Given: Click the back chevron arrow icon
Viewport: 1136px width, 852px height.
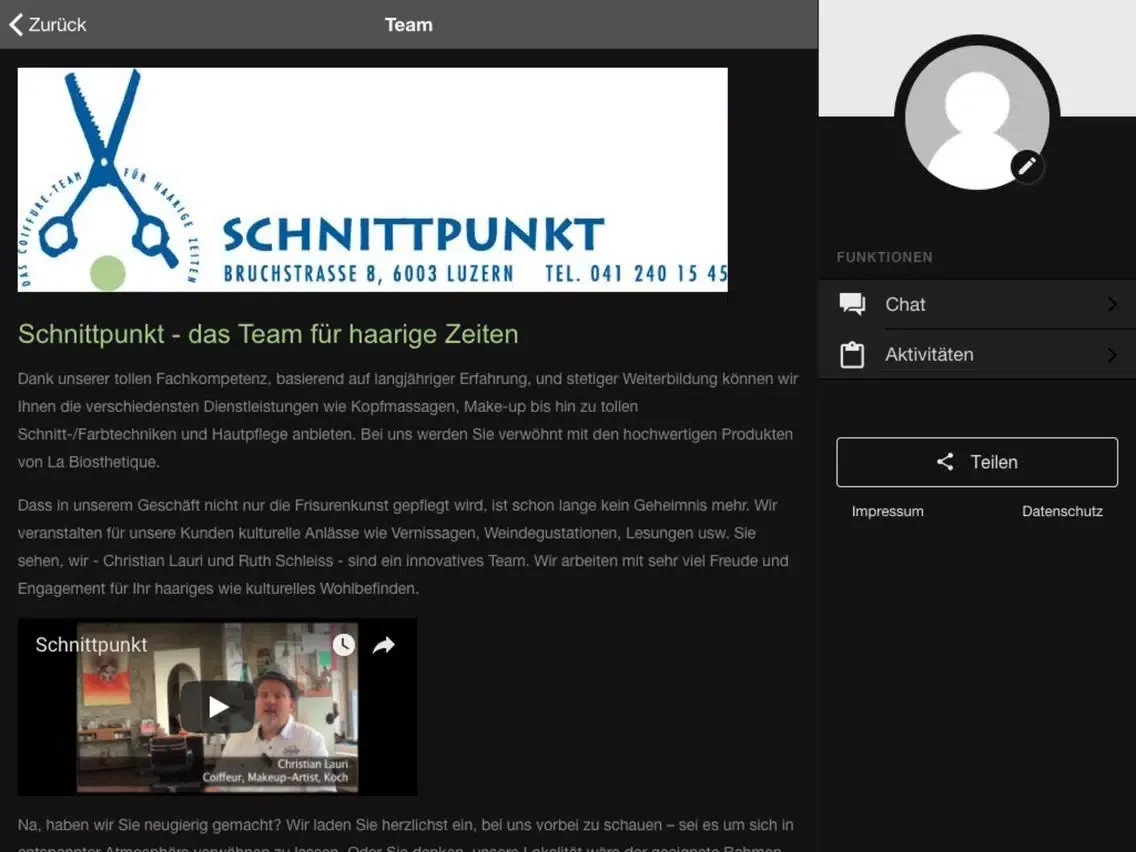Looking at the screenshot, I should coord(16,25).
